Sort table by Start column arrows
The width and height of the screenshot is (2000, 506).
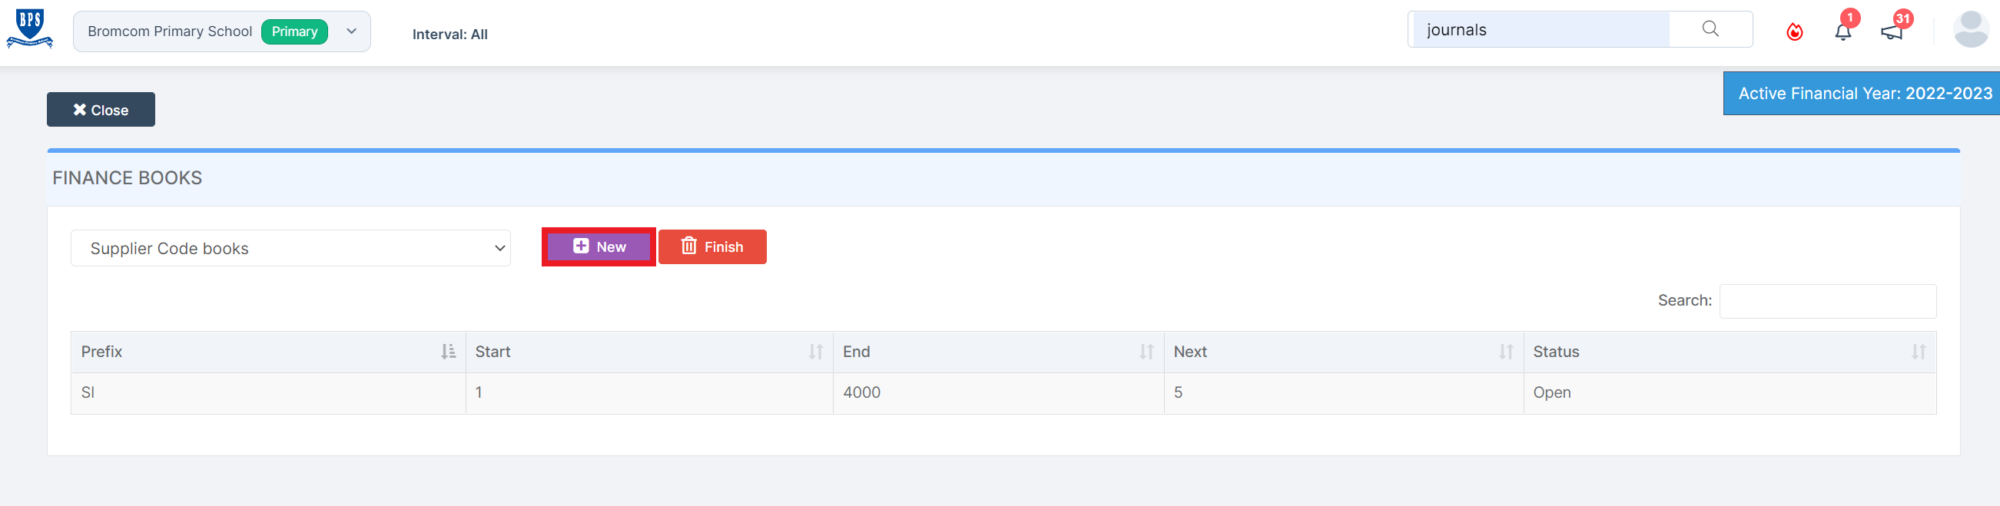pos(816,352)
